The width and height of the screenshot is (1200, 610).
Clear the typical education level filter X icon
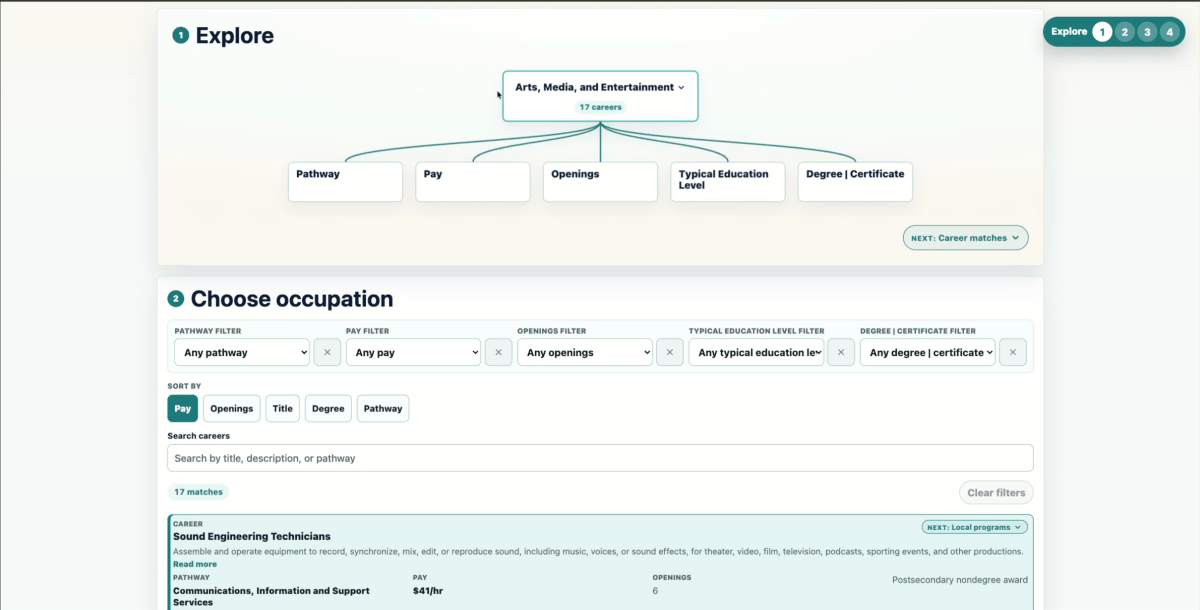click(842, 352)
